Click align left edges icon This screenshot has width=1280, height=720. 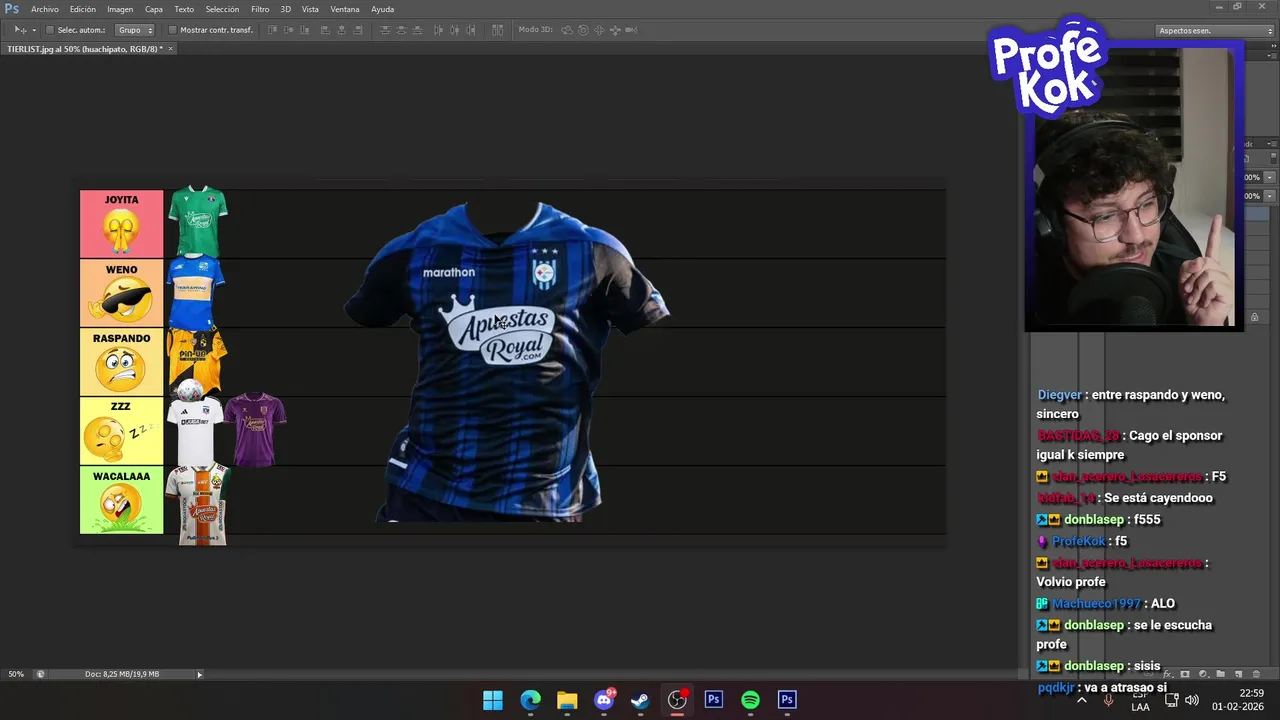[325, 30]
